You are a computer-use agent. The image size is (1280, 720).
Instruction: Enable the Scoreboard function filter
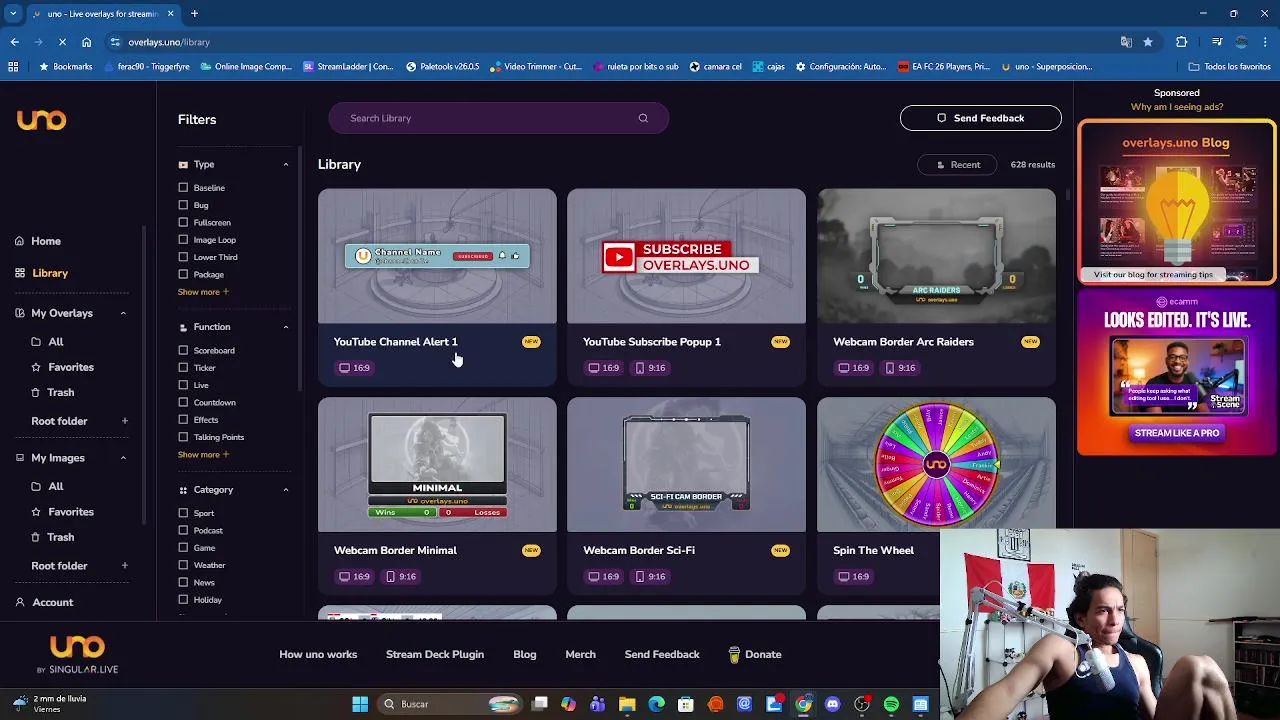pyautogui.click(x=183, y=350)
